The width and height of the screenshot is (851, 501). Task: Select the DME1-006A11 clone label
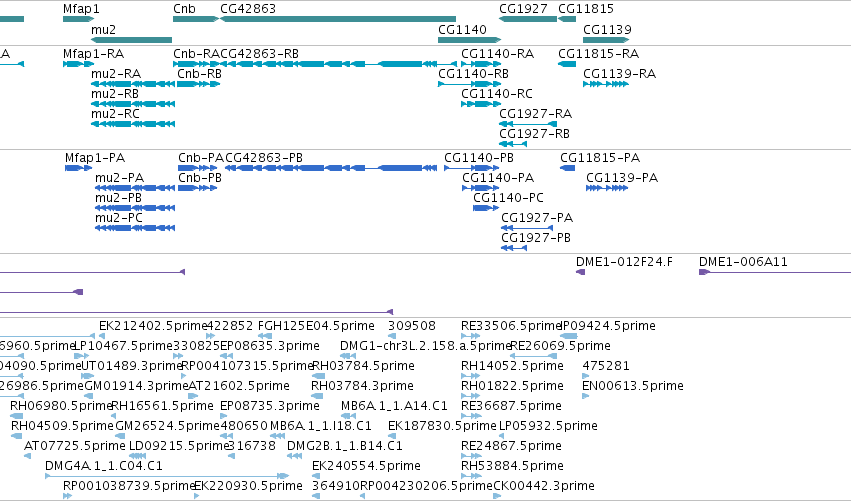click(x=743, y=262)
